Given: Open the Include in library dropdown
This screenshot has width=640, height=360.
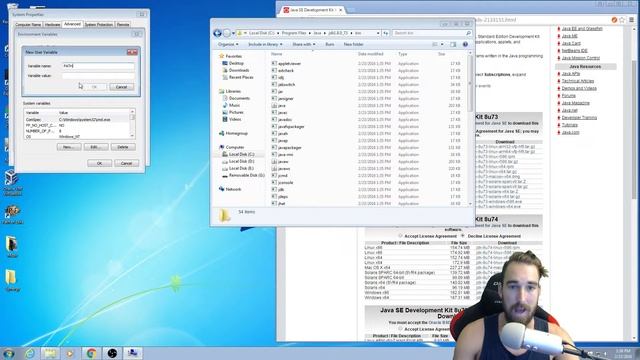Looking at the screenshot, I should pyautogui.click(x=265, y=44).
